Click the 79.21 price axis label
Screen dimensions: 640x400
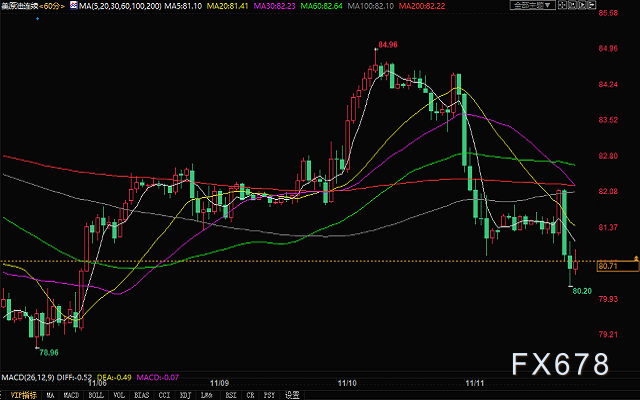[608, 335]
